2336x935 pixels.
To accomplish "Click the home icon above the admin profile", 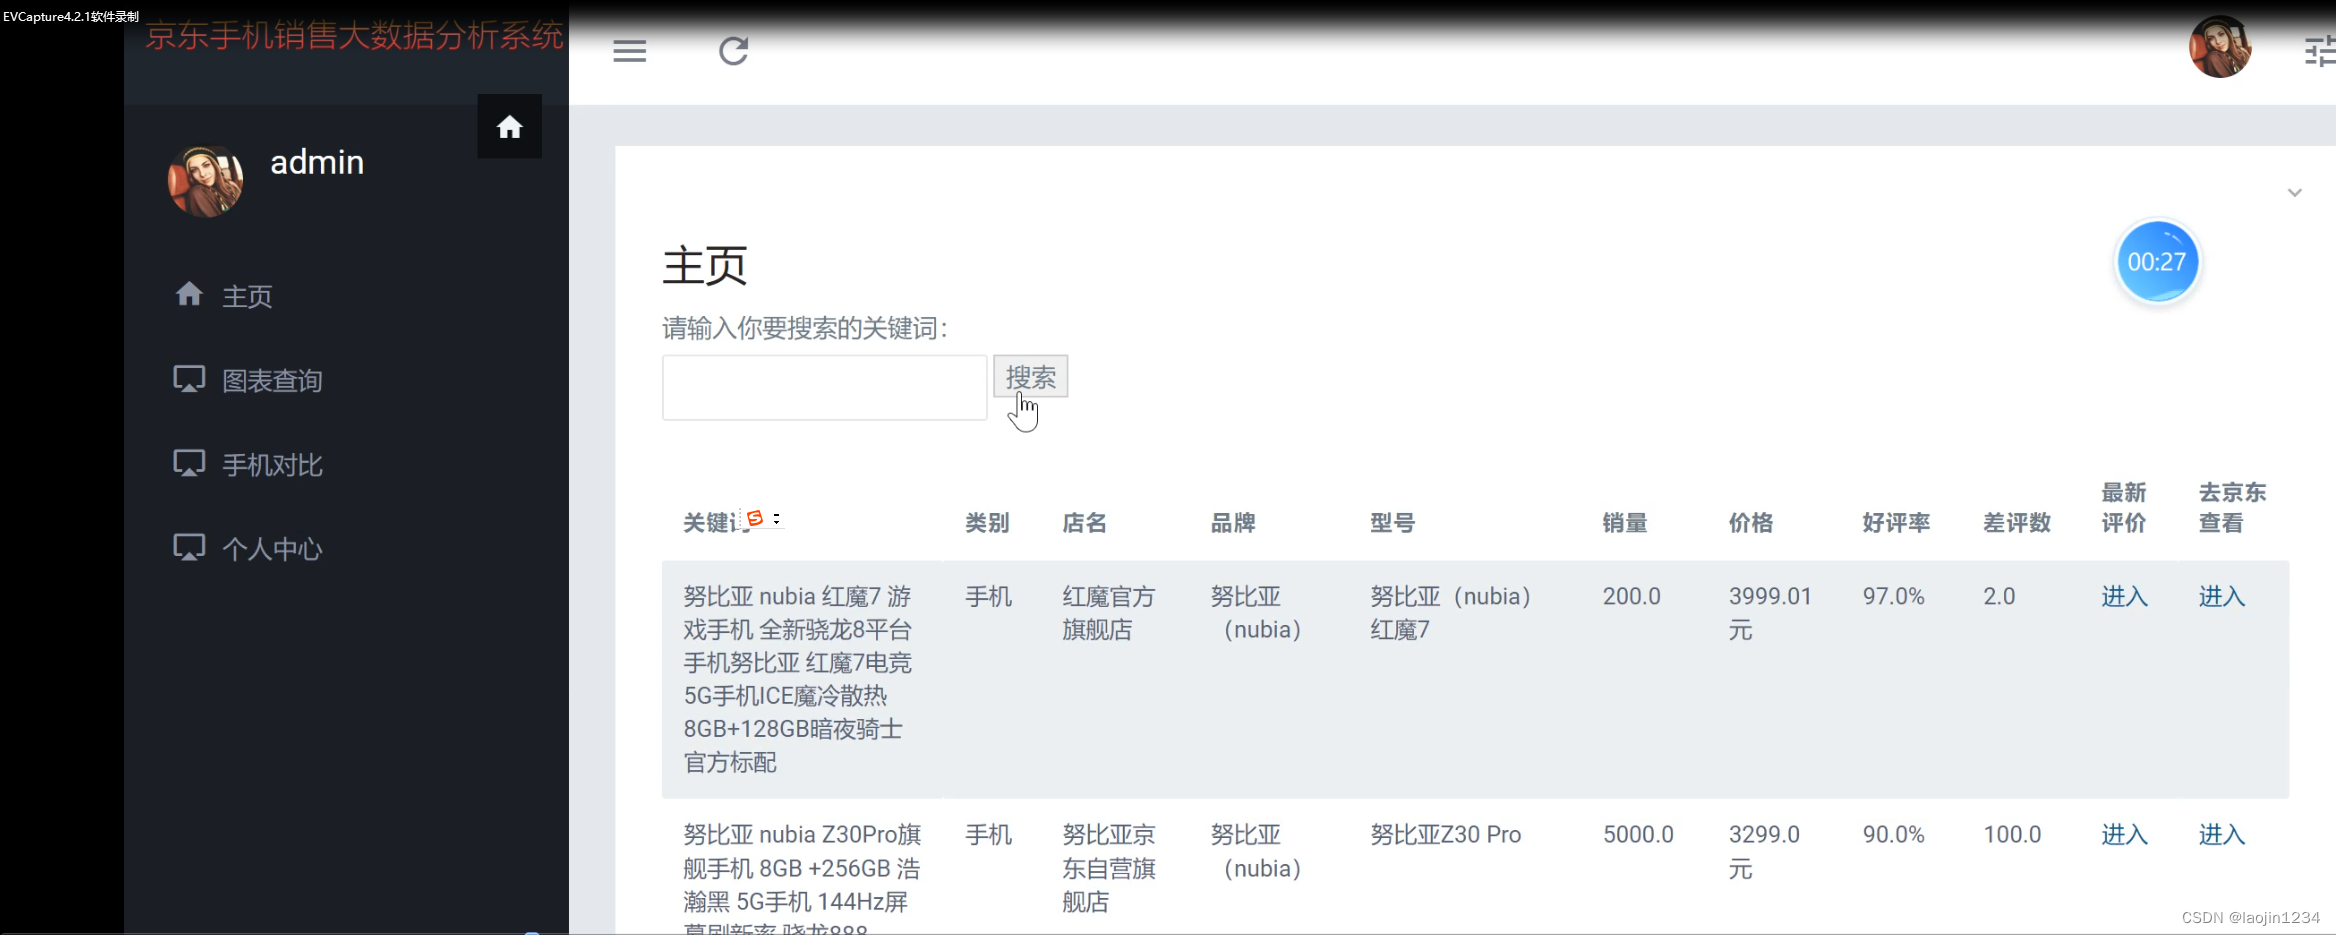I will tap(510, 126).
